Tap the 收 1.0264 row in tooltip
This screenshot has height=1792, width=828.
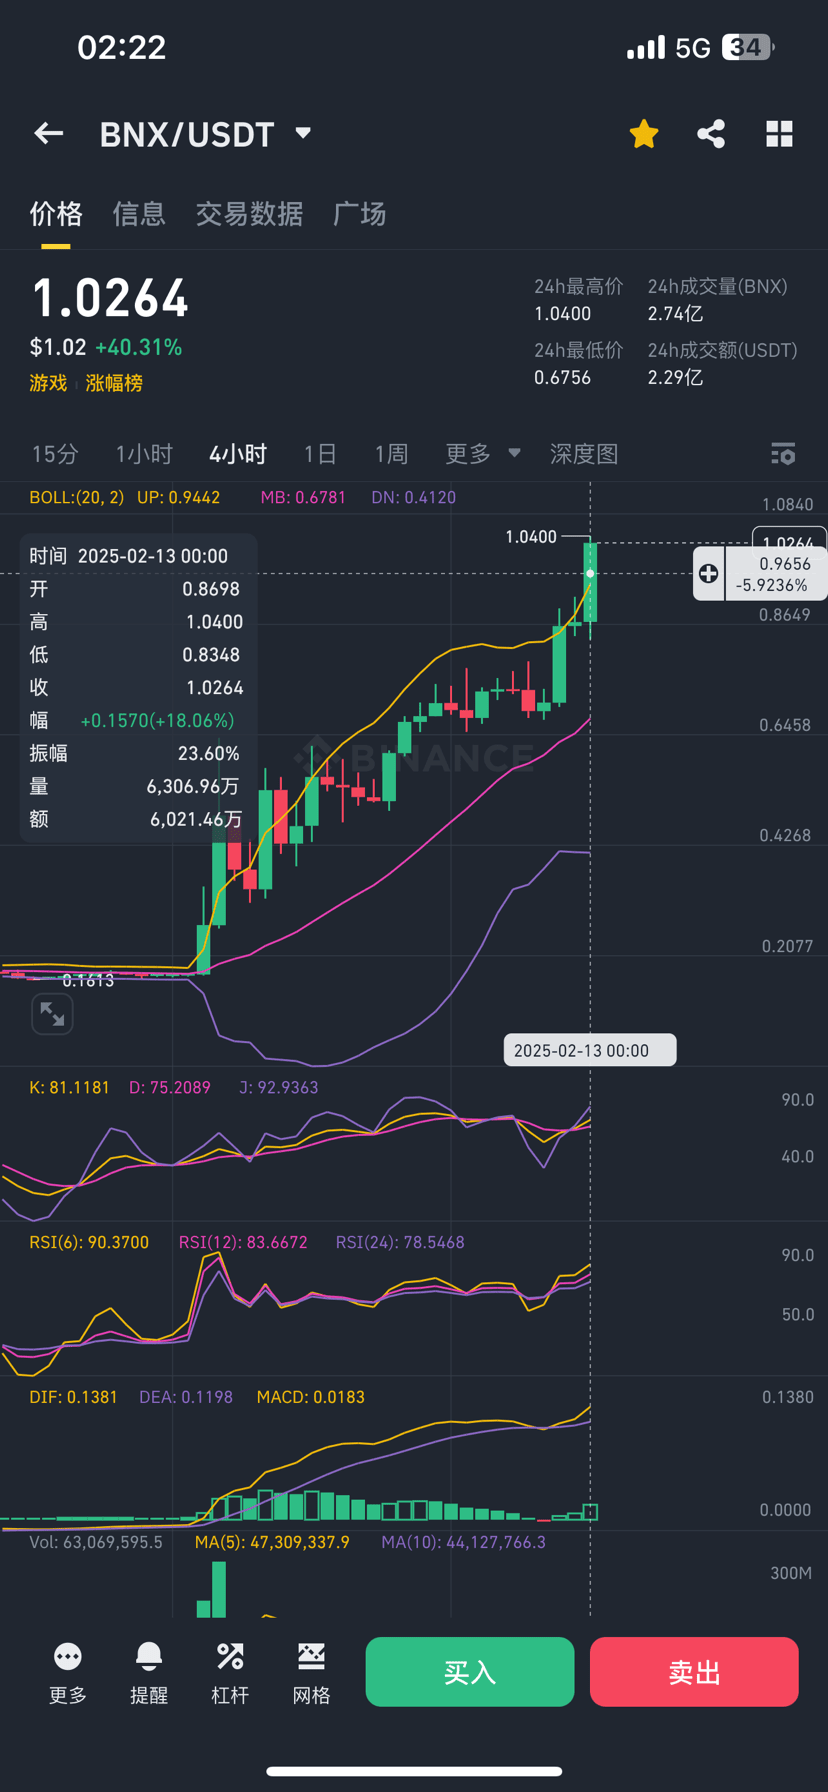coord(136,687)
